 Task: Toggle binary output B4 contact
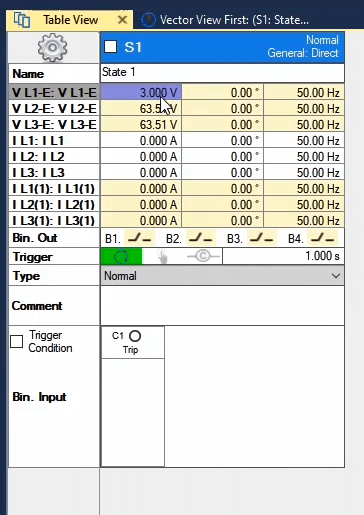[x=322, y=238]
